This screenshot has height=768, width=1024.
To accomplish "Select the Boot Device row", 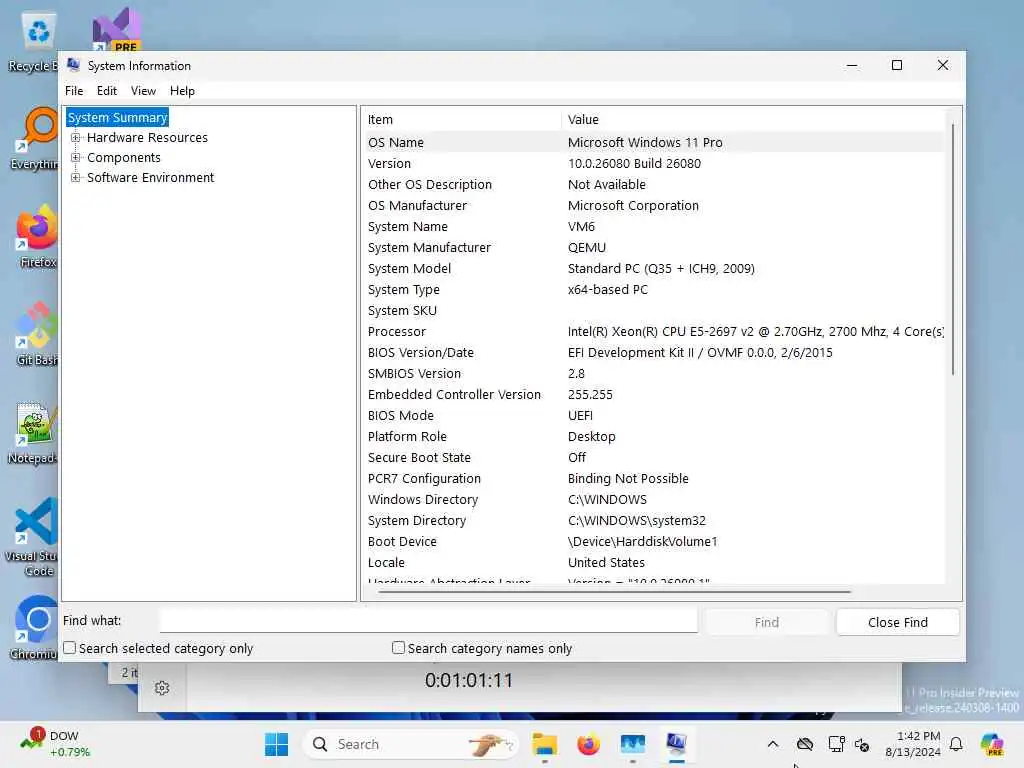I will click(x=653, y=541).
